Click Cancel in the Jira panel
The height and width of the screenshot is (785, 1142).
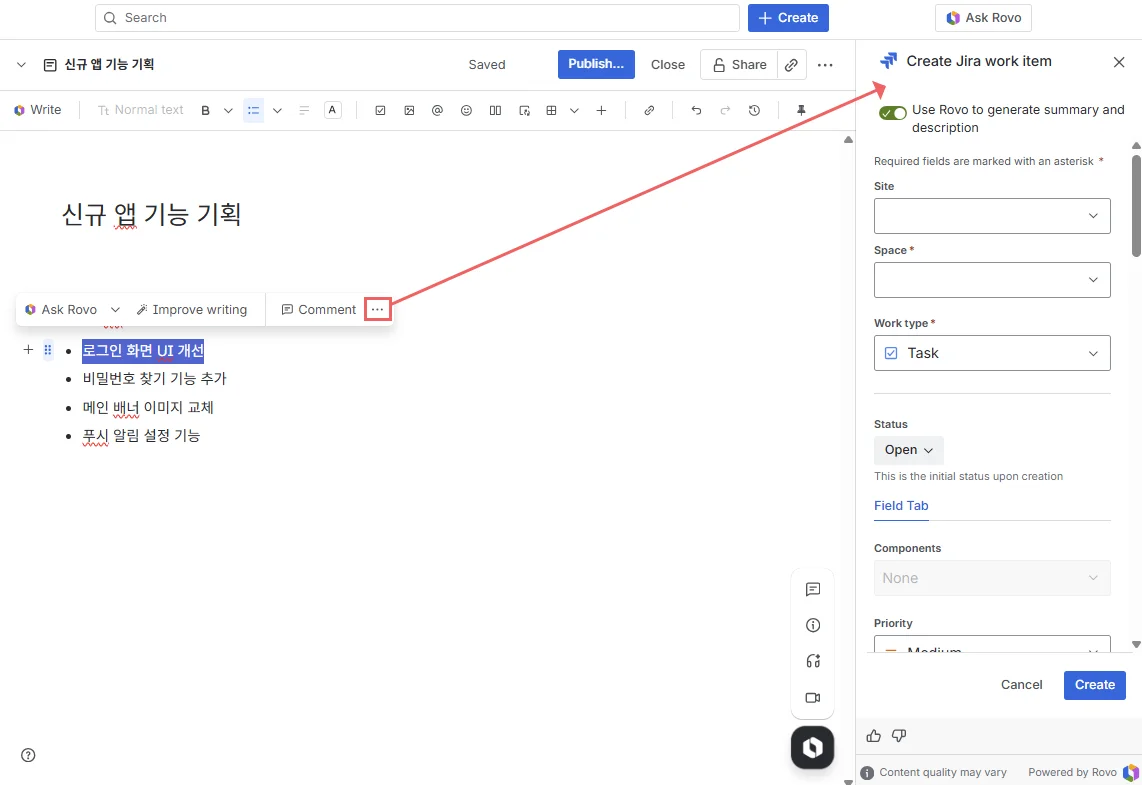tap(1021, 685)
